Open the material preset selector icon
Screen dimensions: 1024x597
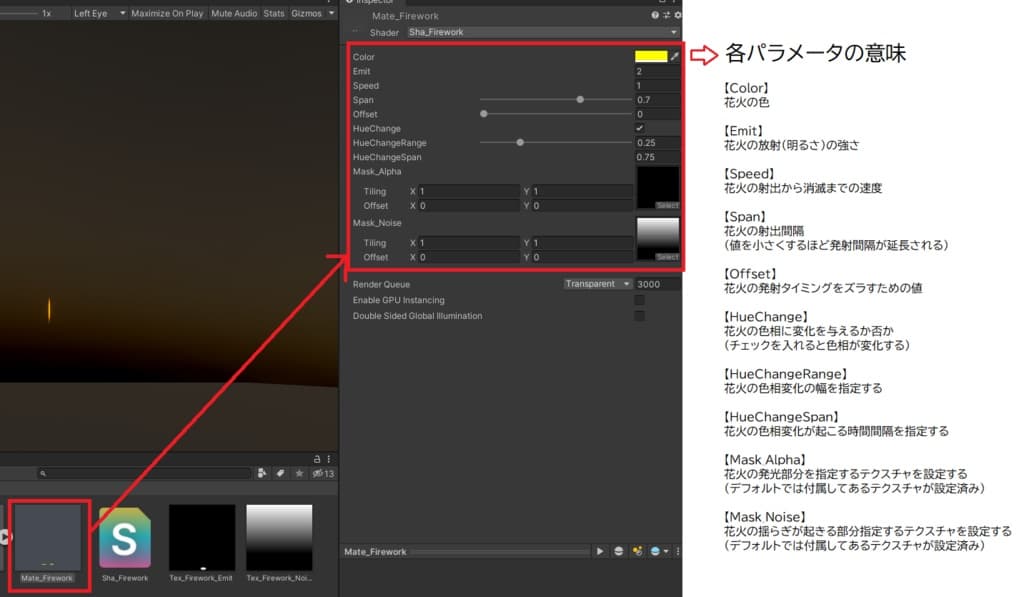666,15
